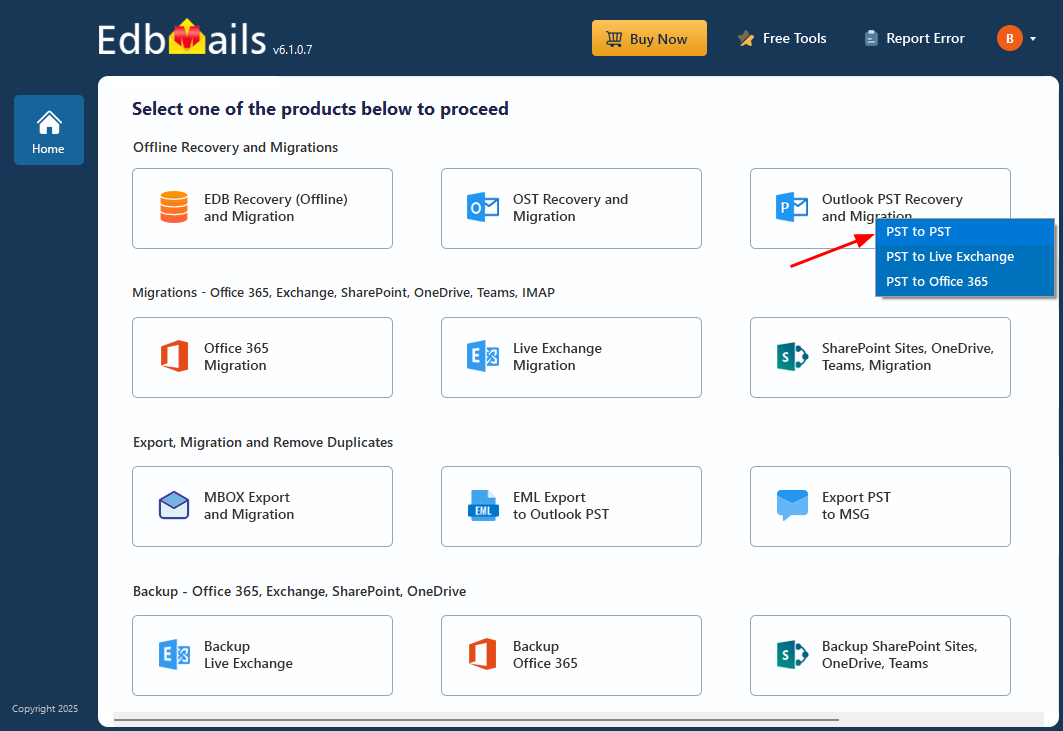Click the Backup SharePoint Sites icon
Image resolution: width=1063 pixels, height=731 pixels.
point(792,654)
